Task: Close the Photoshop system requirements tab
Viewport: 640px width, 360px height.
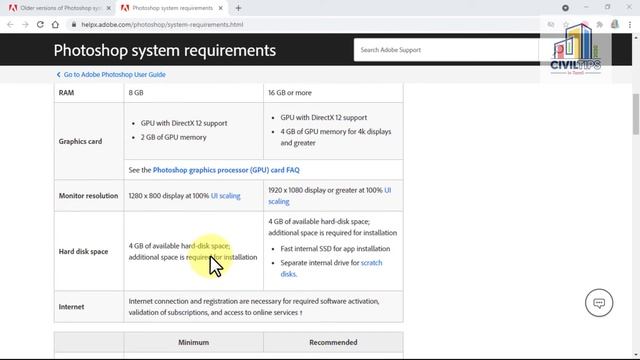Action: [x=220, y=8]
